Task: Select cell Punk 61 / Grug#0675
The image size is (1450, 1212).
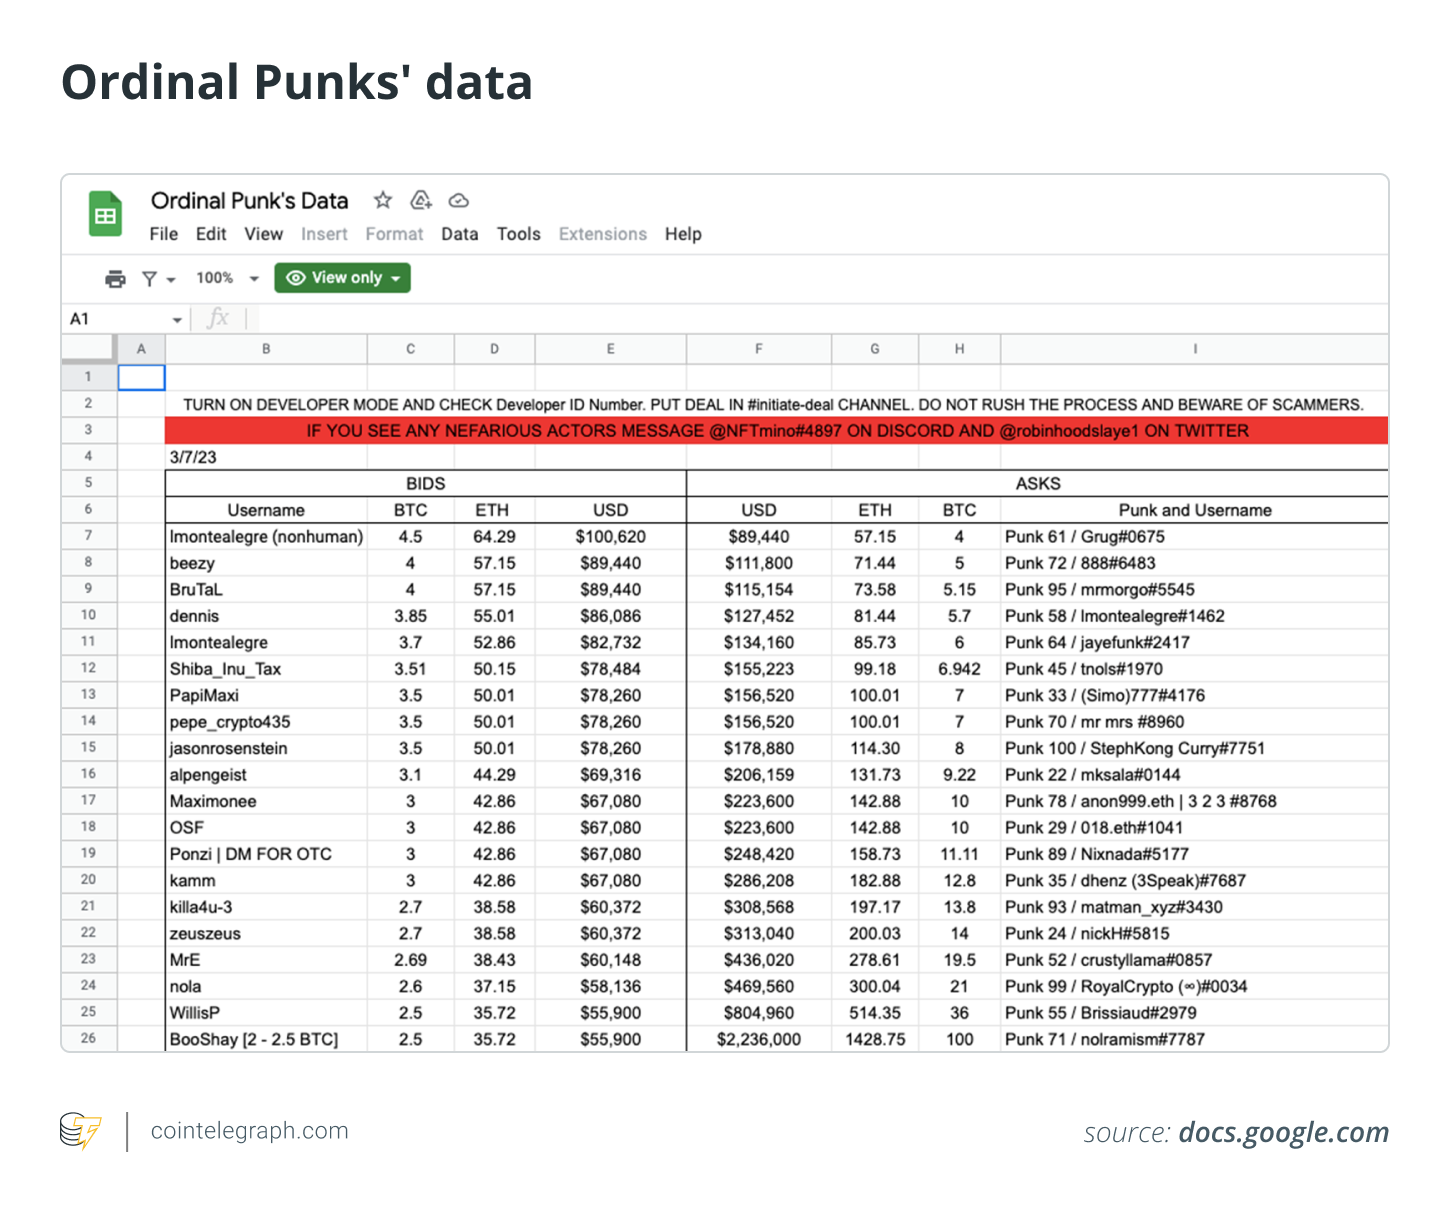Action: (1195, 536)
